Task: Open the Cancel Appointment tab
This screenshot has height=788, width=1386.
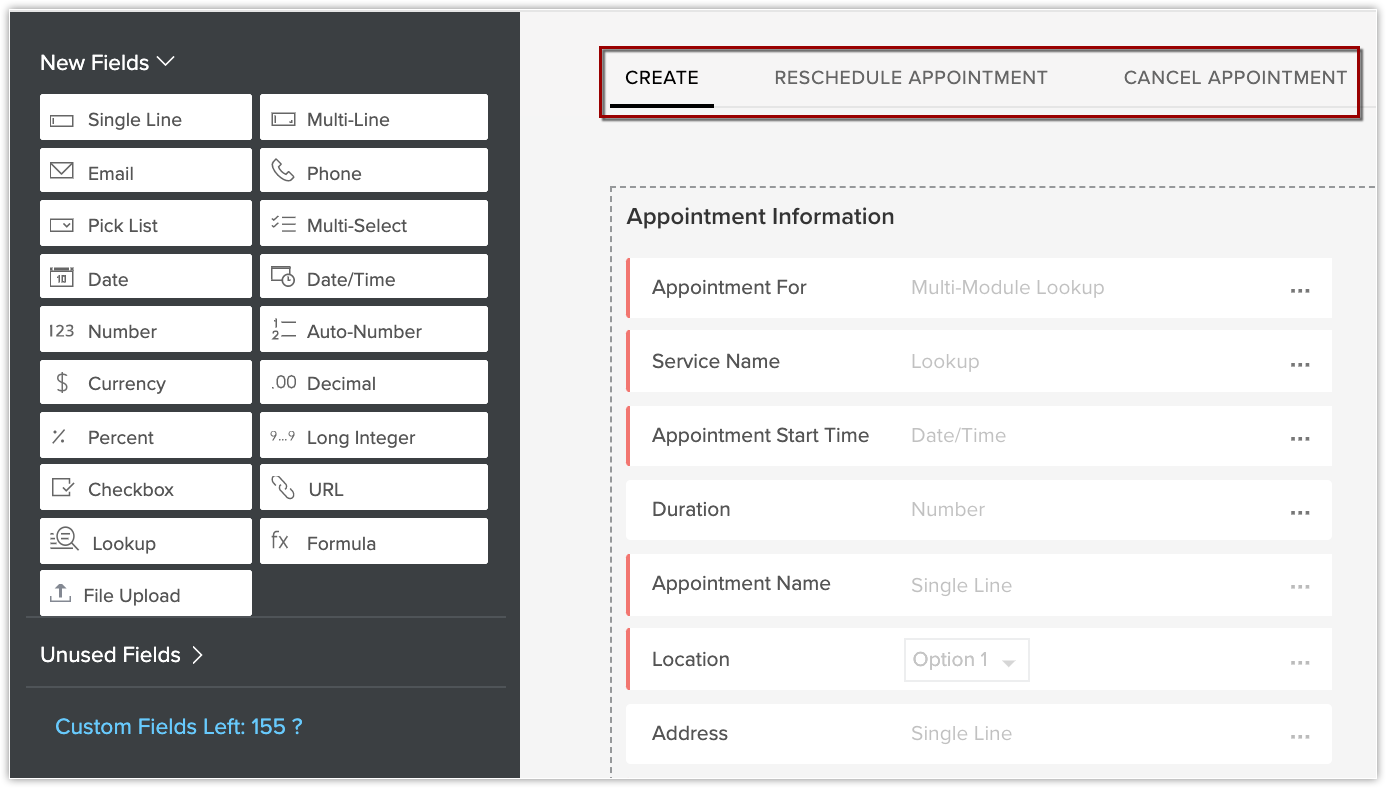Action: point(1235,78)
